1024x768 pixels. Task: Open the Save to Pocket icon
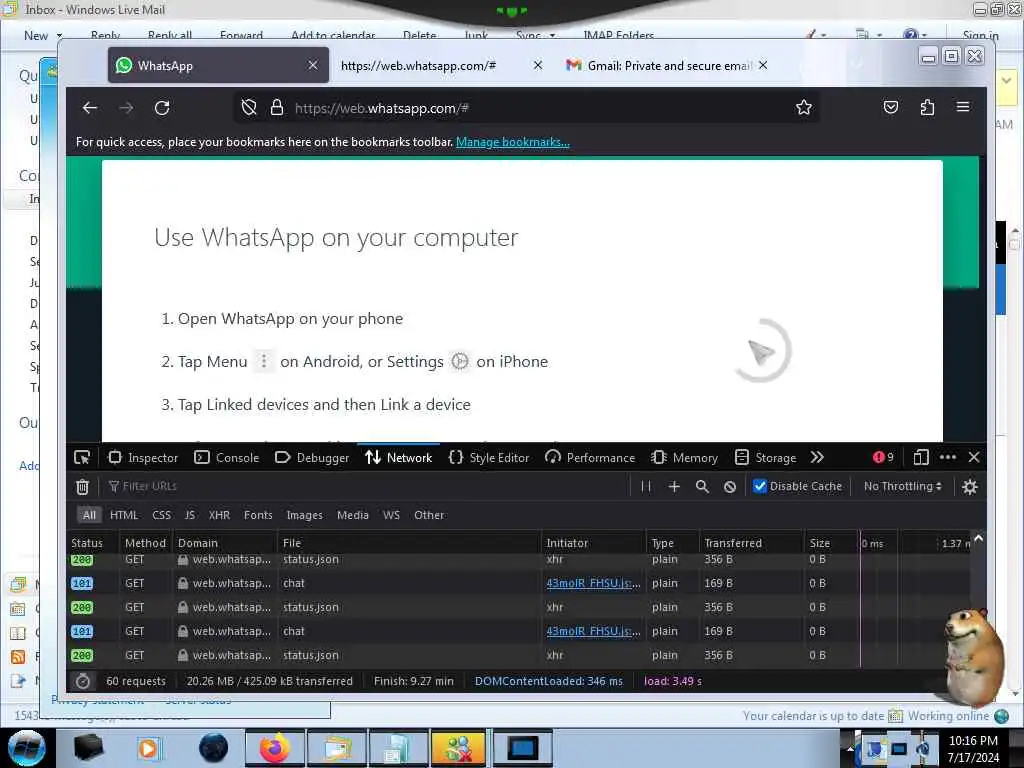pyautogui.click(x=891, y=108)
